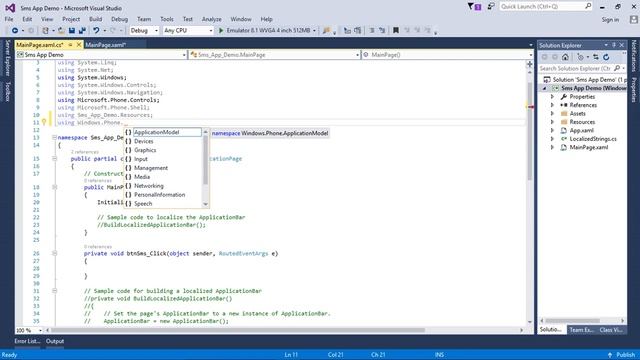Switch to the MainPage.xaml tab
Image resolution: width=640 pixels, height=360 pixels.
[x=106, y=45]
